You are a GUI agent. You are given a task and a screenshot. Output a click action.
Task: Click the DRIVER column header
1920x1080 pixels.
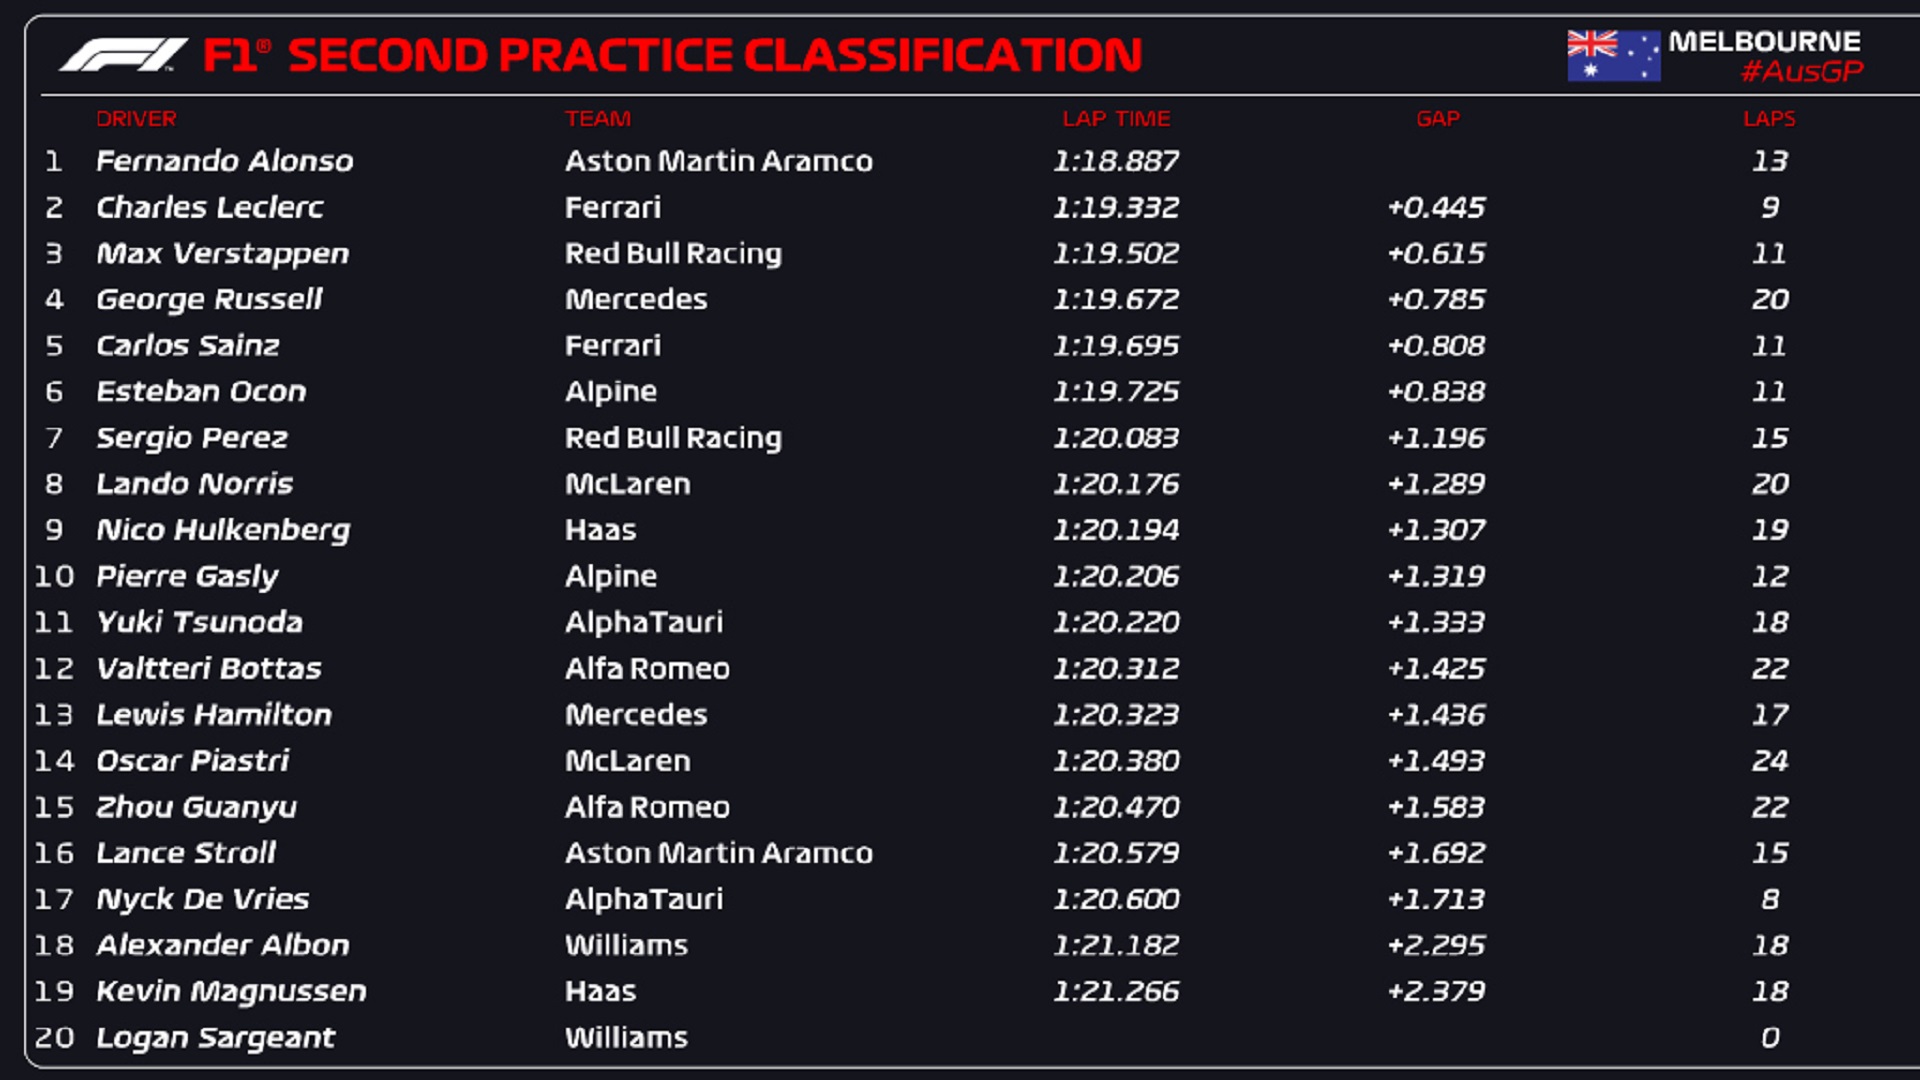click(x=136, y=118)
